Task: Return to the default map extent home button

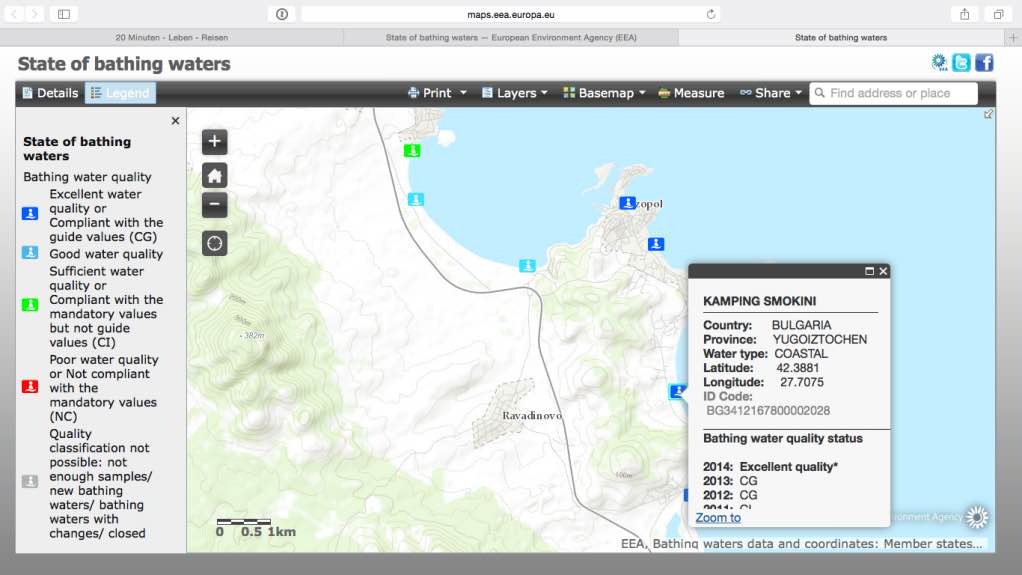Action: pyautogui.click(x=214, y=175)
